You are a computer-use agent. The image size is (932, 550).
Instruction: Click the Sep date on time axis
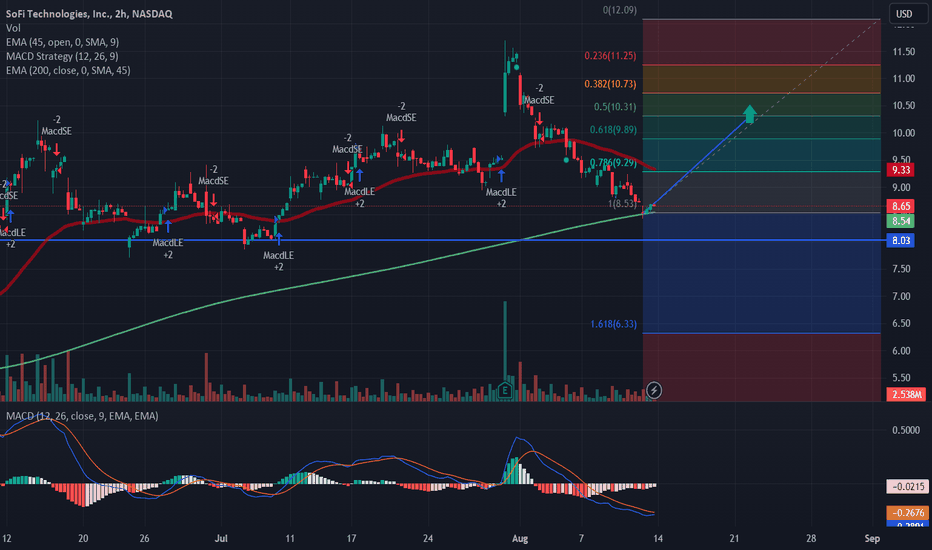pyautogui.click(x=872, y=539)
